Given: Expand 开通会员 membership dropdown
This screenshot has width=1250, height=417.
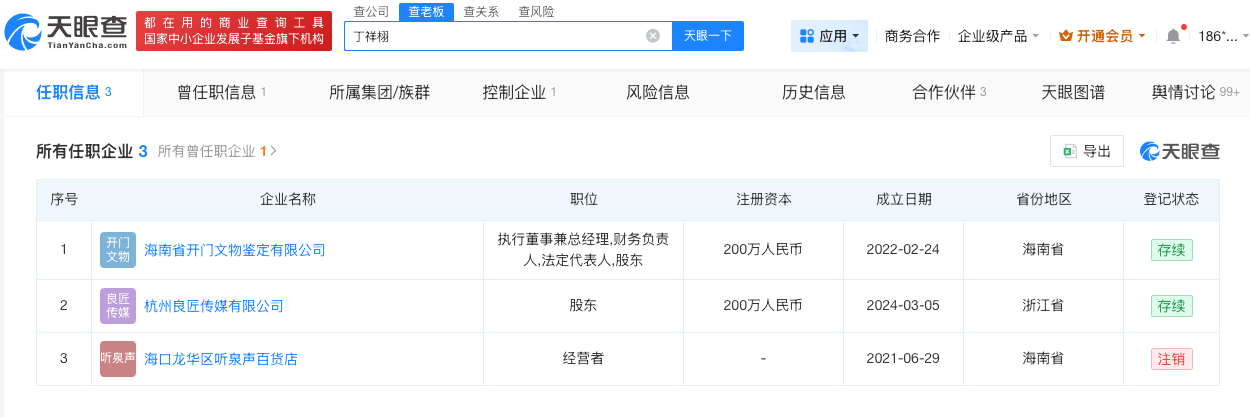Looking at the screenshot, I should point(1102,36).
